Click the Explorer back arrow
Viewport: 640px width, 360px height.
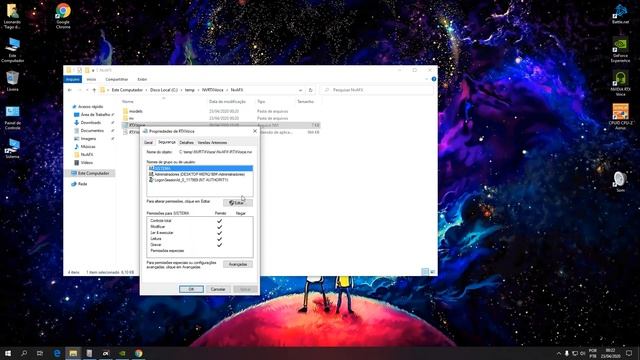coord(70,90)
